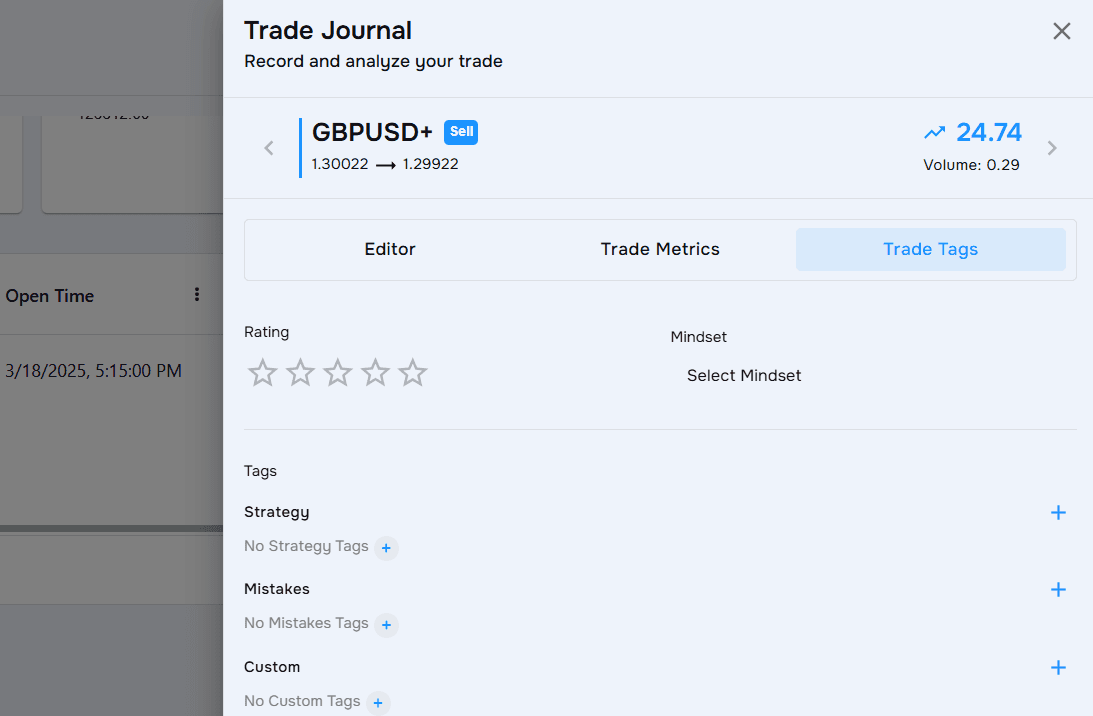The image size is (1093, 716).
Task: Add a Strategy tag with the blue plus icon
Action: (1058, 512)
